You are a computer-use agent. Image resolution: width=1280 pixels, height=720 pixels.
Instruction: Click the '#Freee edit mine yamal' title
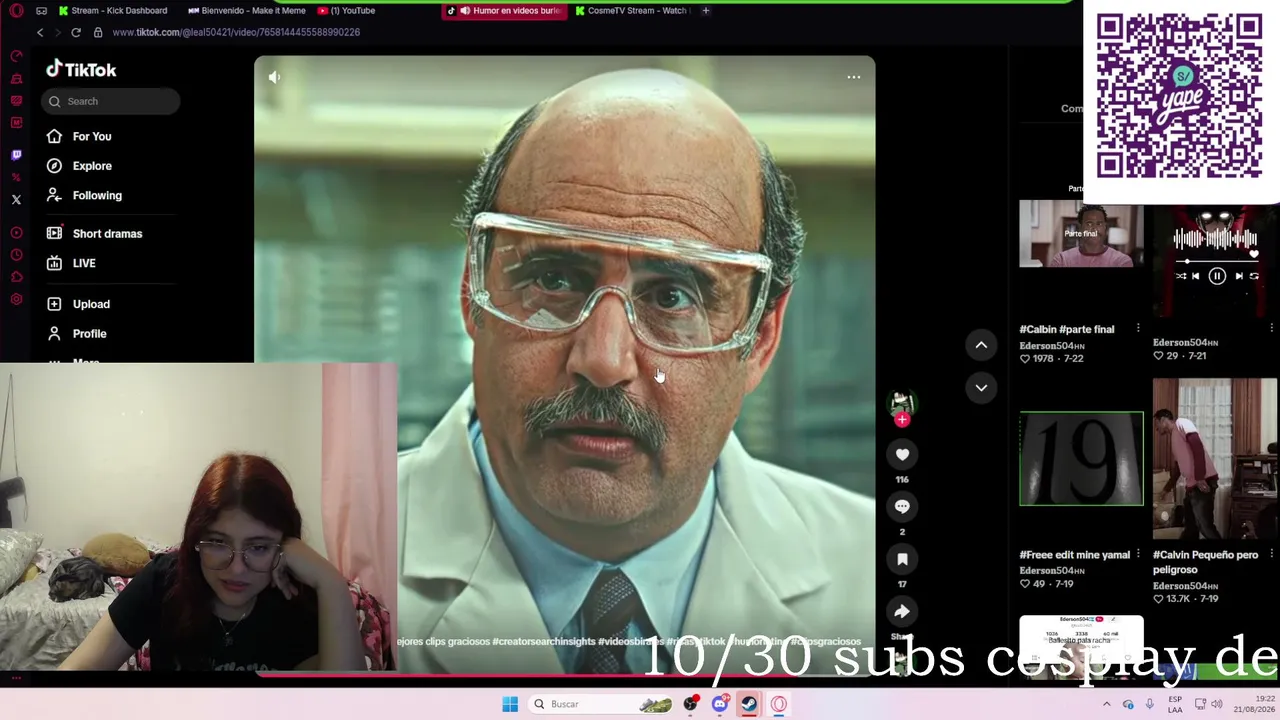click(1074, 555)
